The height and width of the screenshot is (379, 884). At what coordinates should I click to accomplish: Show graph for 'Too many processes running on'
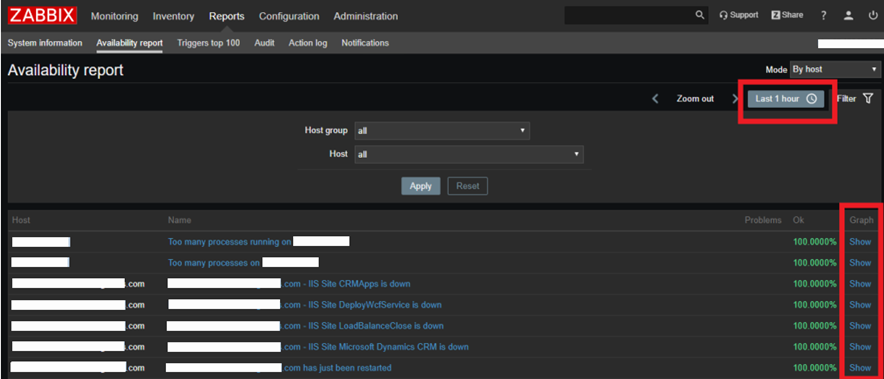click(860, 242)
